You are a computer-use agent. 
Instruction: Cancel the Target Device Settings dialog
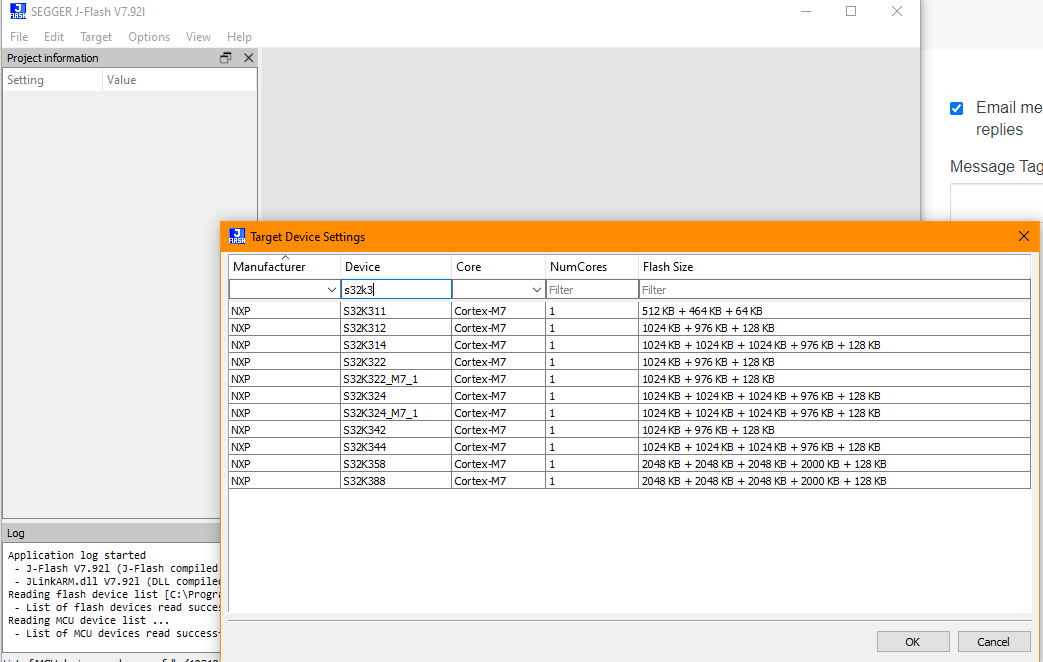pyautogui.click(x=993, y=641)
